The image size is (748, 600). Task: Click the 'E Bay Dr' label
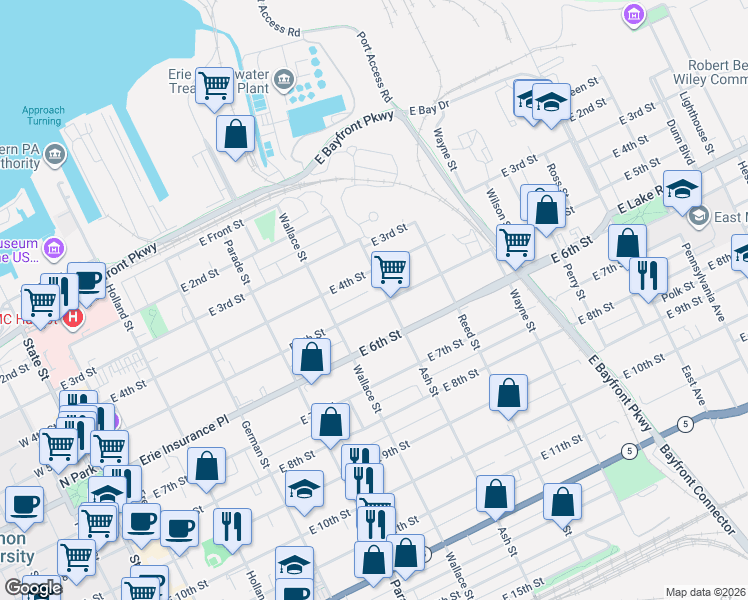[429, 108]
